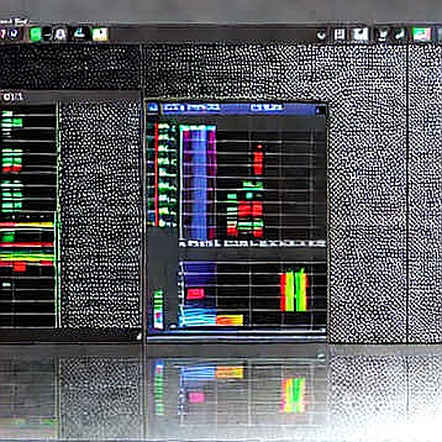Click the pink-red rectangle in lower chart
Screen dimensions: 442x442
[195, 293]
